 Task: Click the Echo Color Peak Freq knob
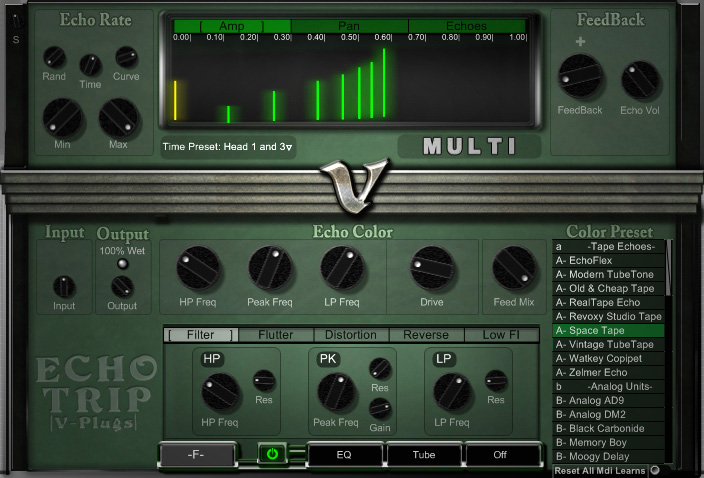click(x=270, y=268)
